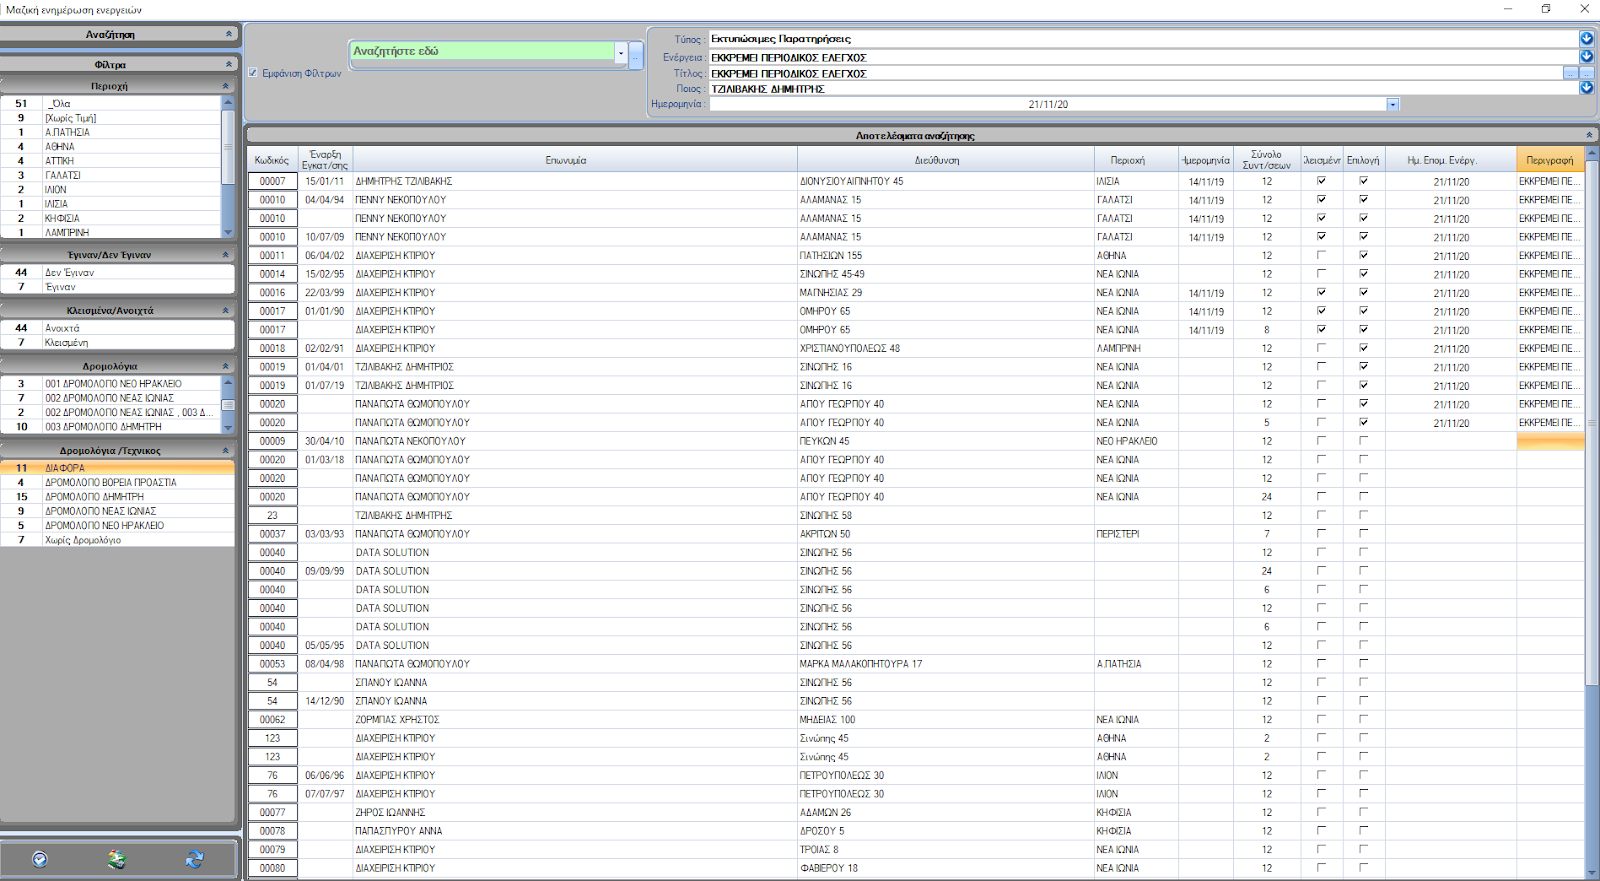
Task: Open the Αναζητήστε εδώ search dropdown
Action: [621, 53]
